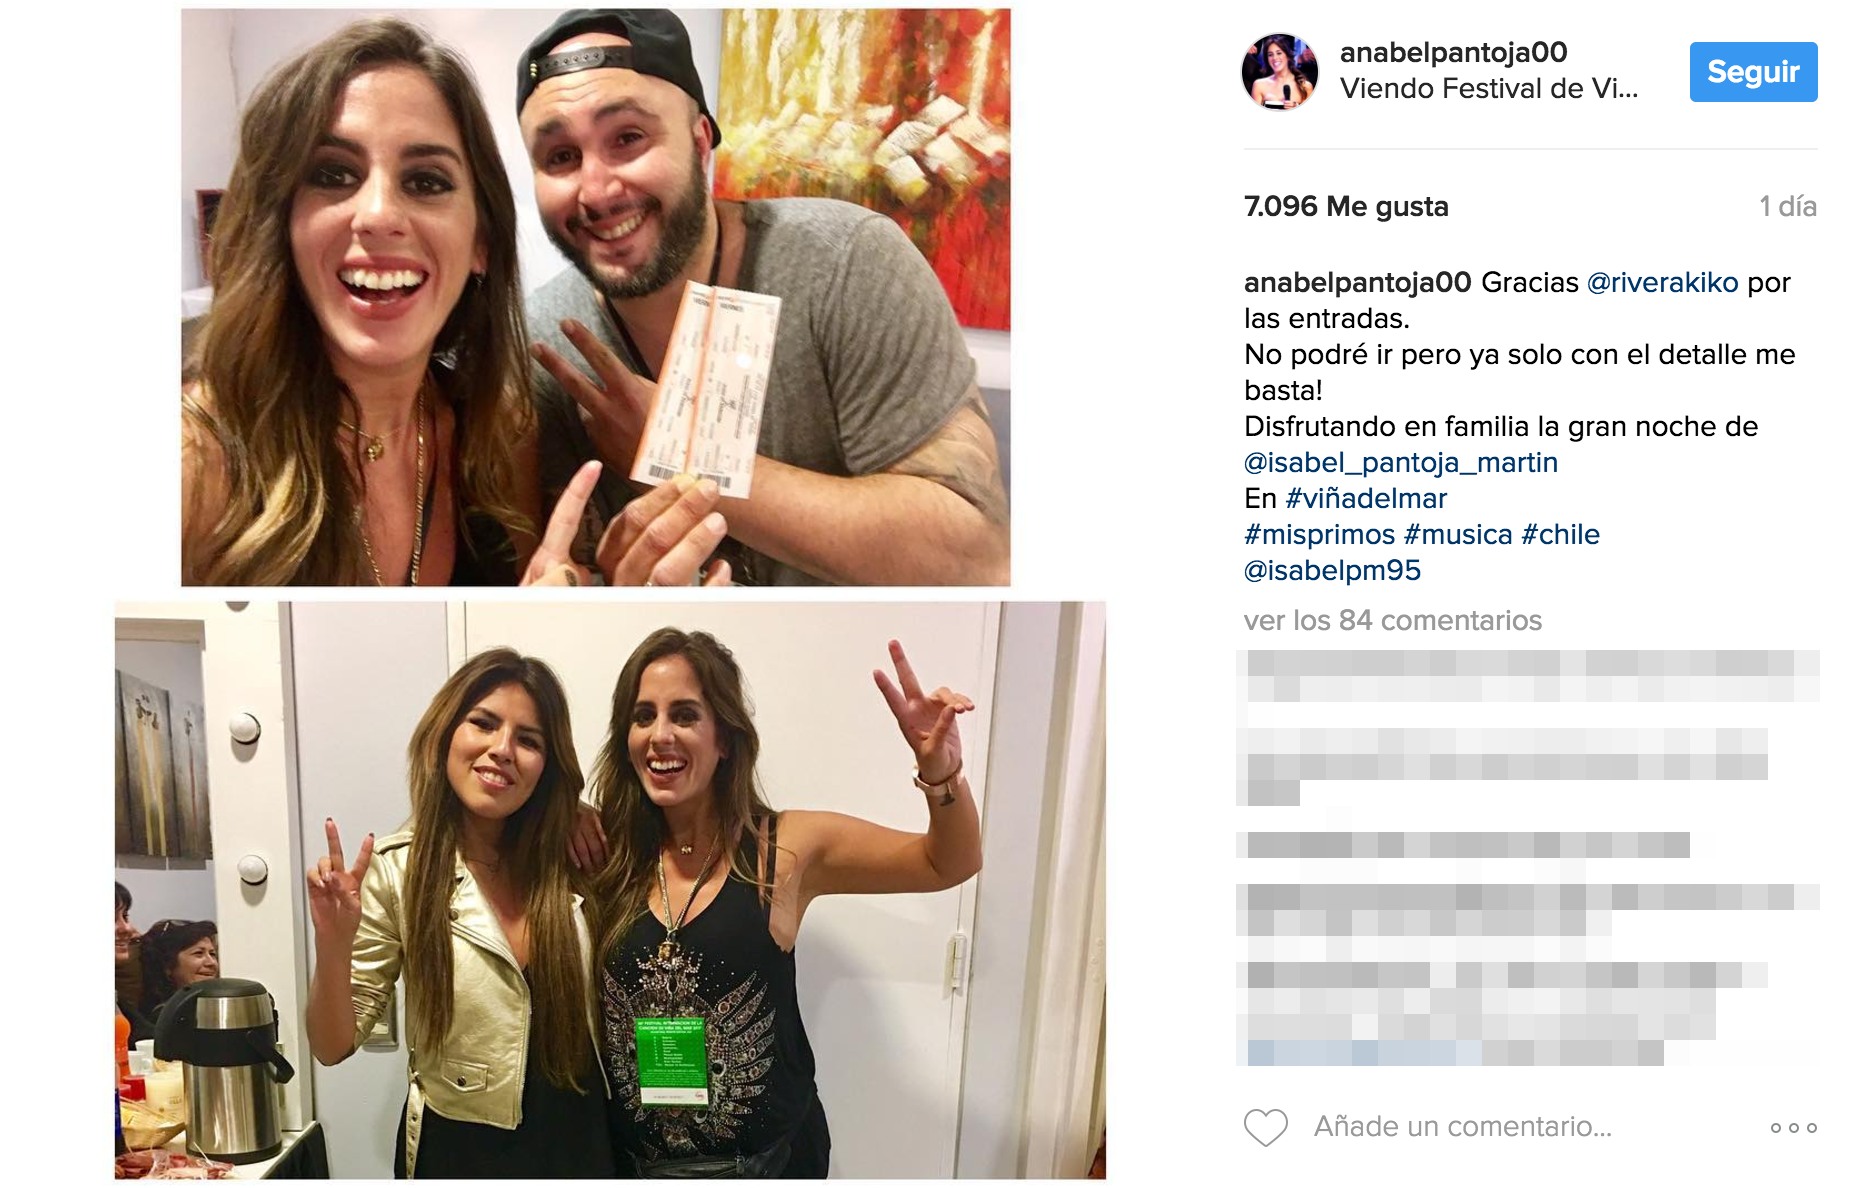Open the @isabel_pantoja_martin profile mention
Image resolution: width=1862 pixels, height=1188 pixels.
click(x=1400, y=463)
